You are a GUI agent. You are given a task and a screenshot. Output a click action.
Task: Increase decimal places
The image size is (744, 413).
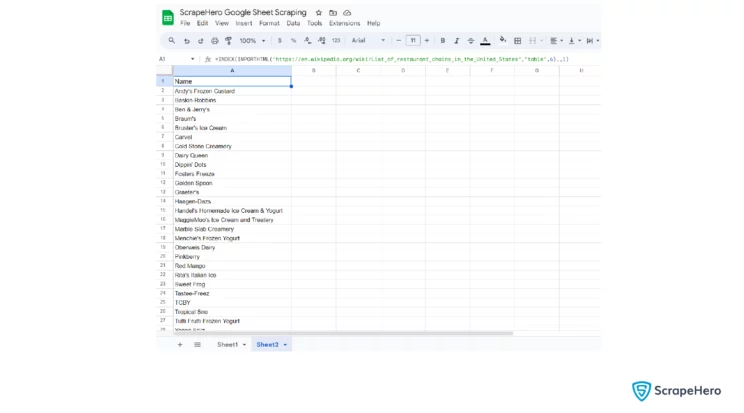coord(322,41)
